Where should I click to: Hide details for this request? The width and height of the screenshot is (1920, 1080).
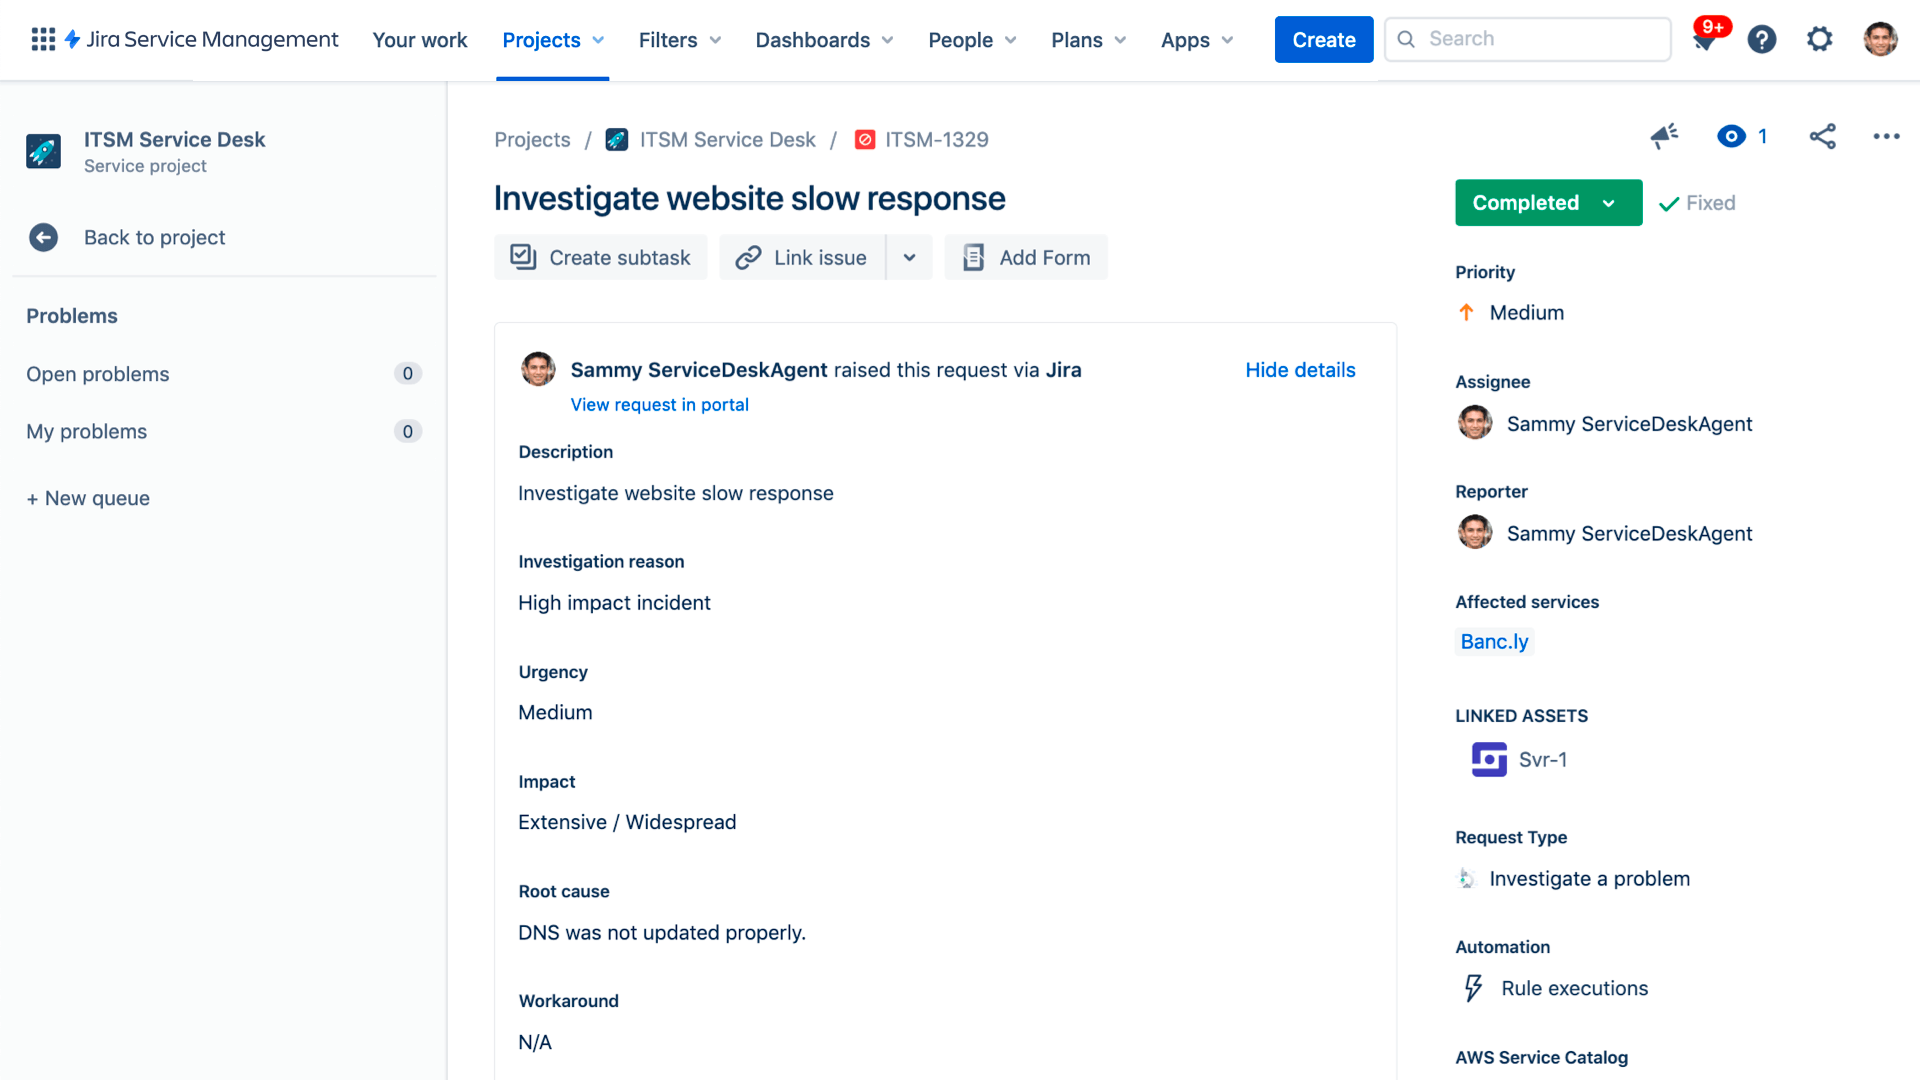pos(1300,369)
